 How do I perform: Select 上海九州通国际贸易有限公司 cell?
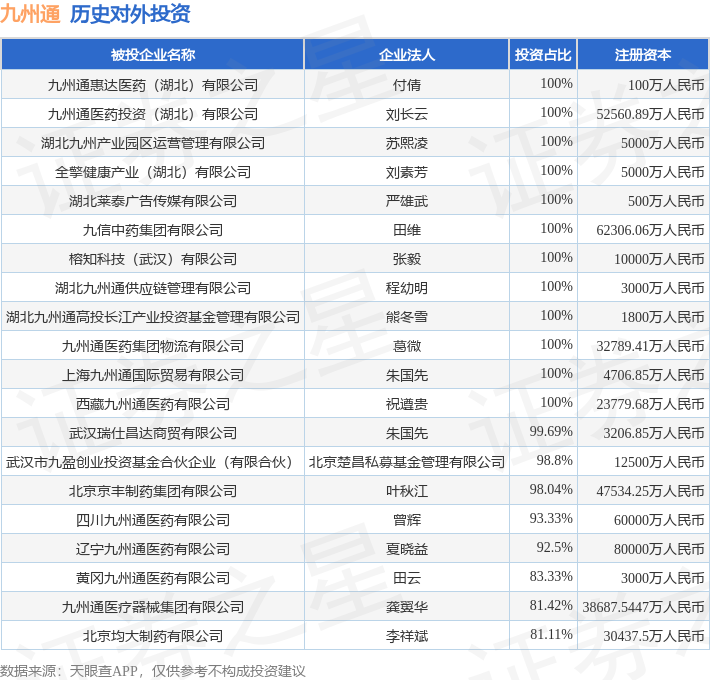point(153,374)
